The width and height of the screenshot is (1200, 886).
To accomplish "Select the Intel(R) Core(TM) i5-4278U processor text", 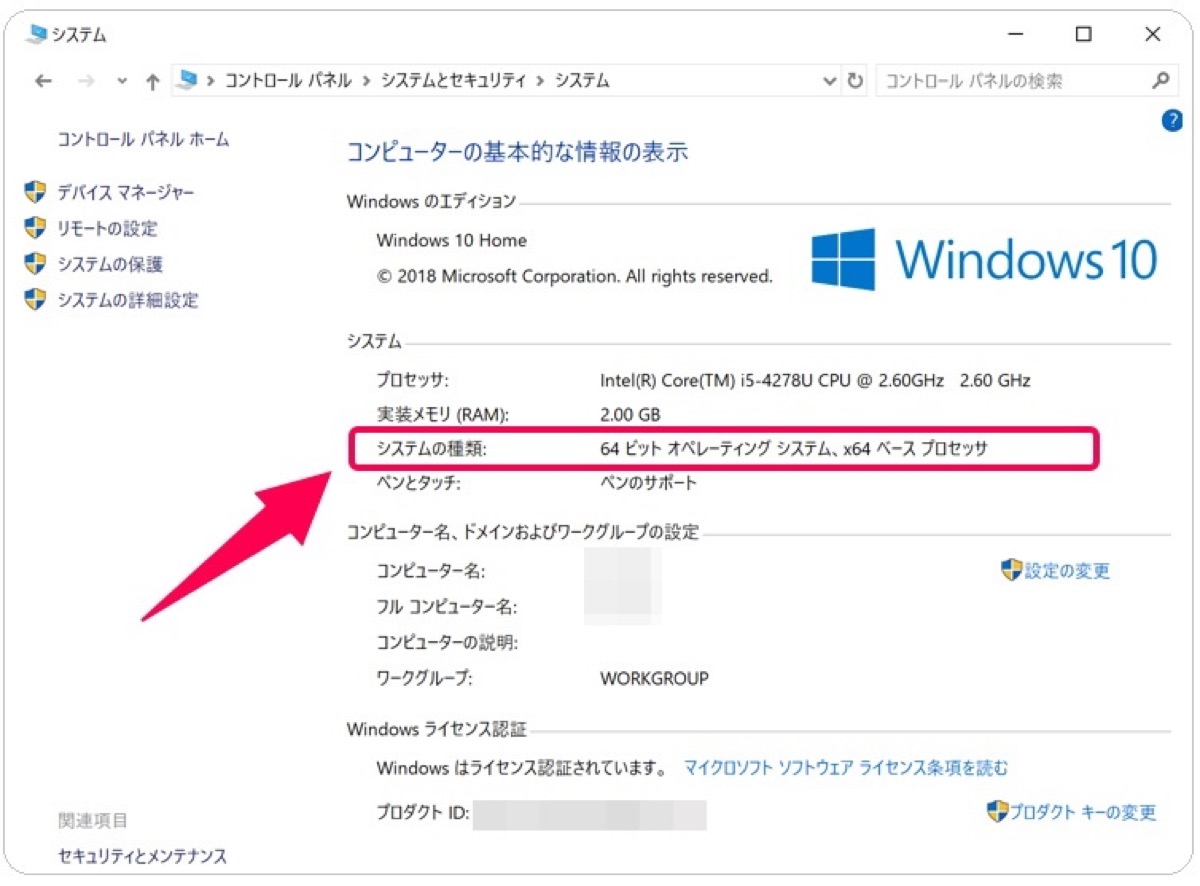I will pyautogui.click(x=815, y=380).
